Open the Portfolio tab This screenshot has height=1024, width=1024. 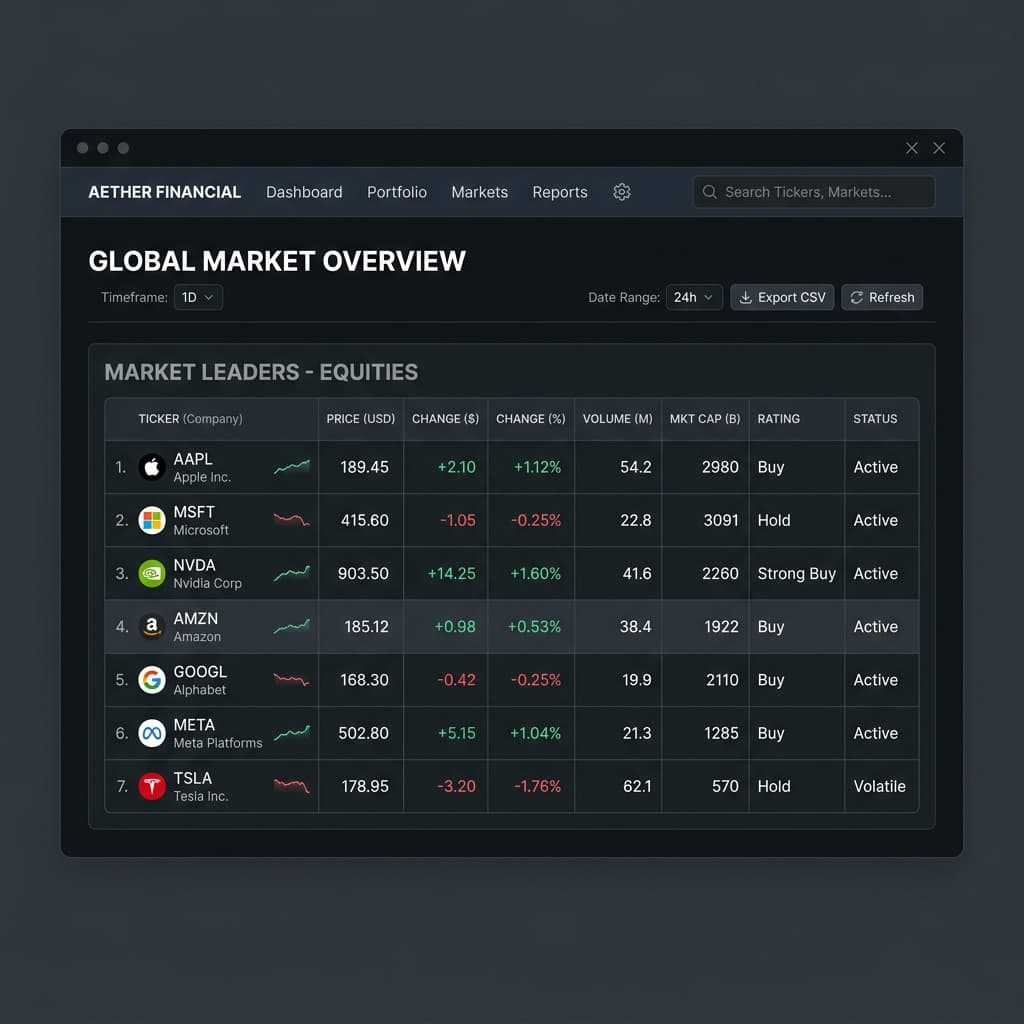397,192
